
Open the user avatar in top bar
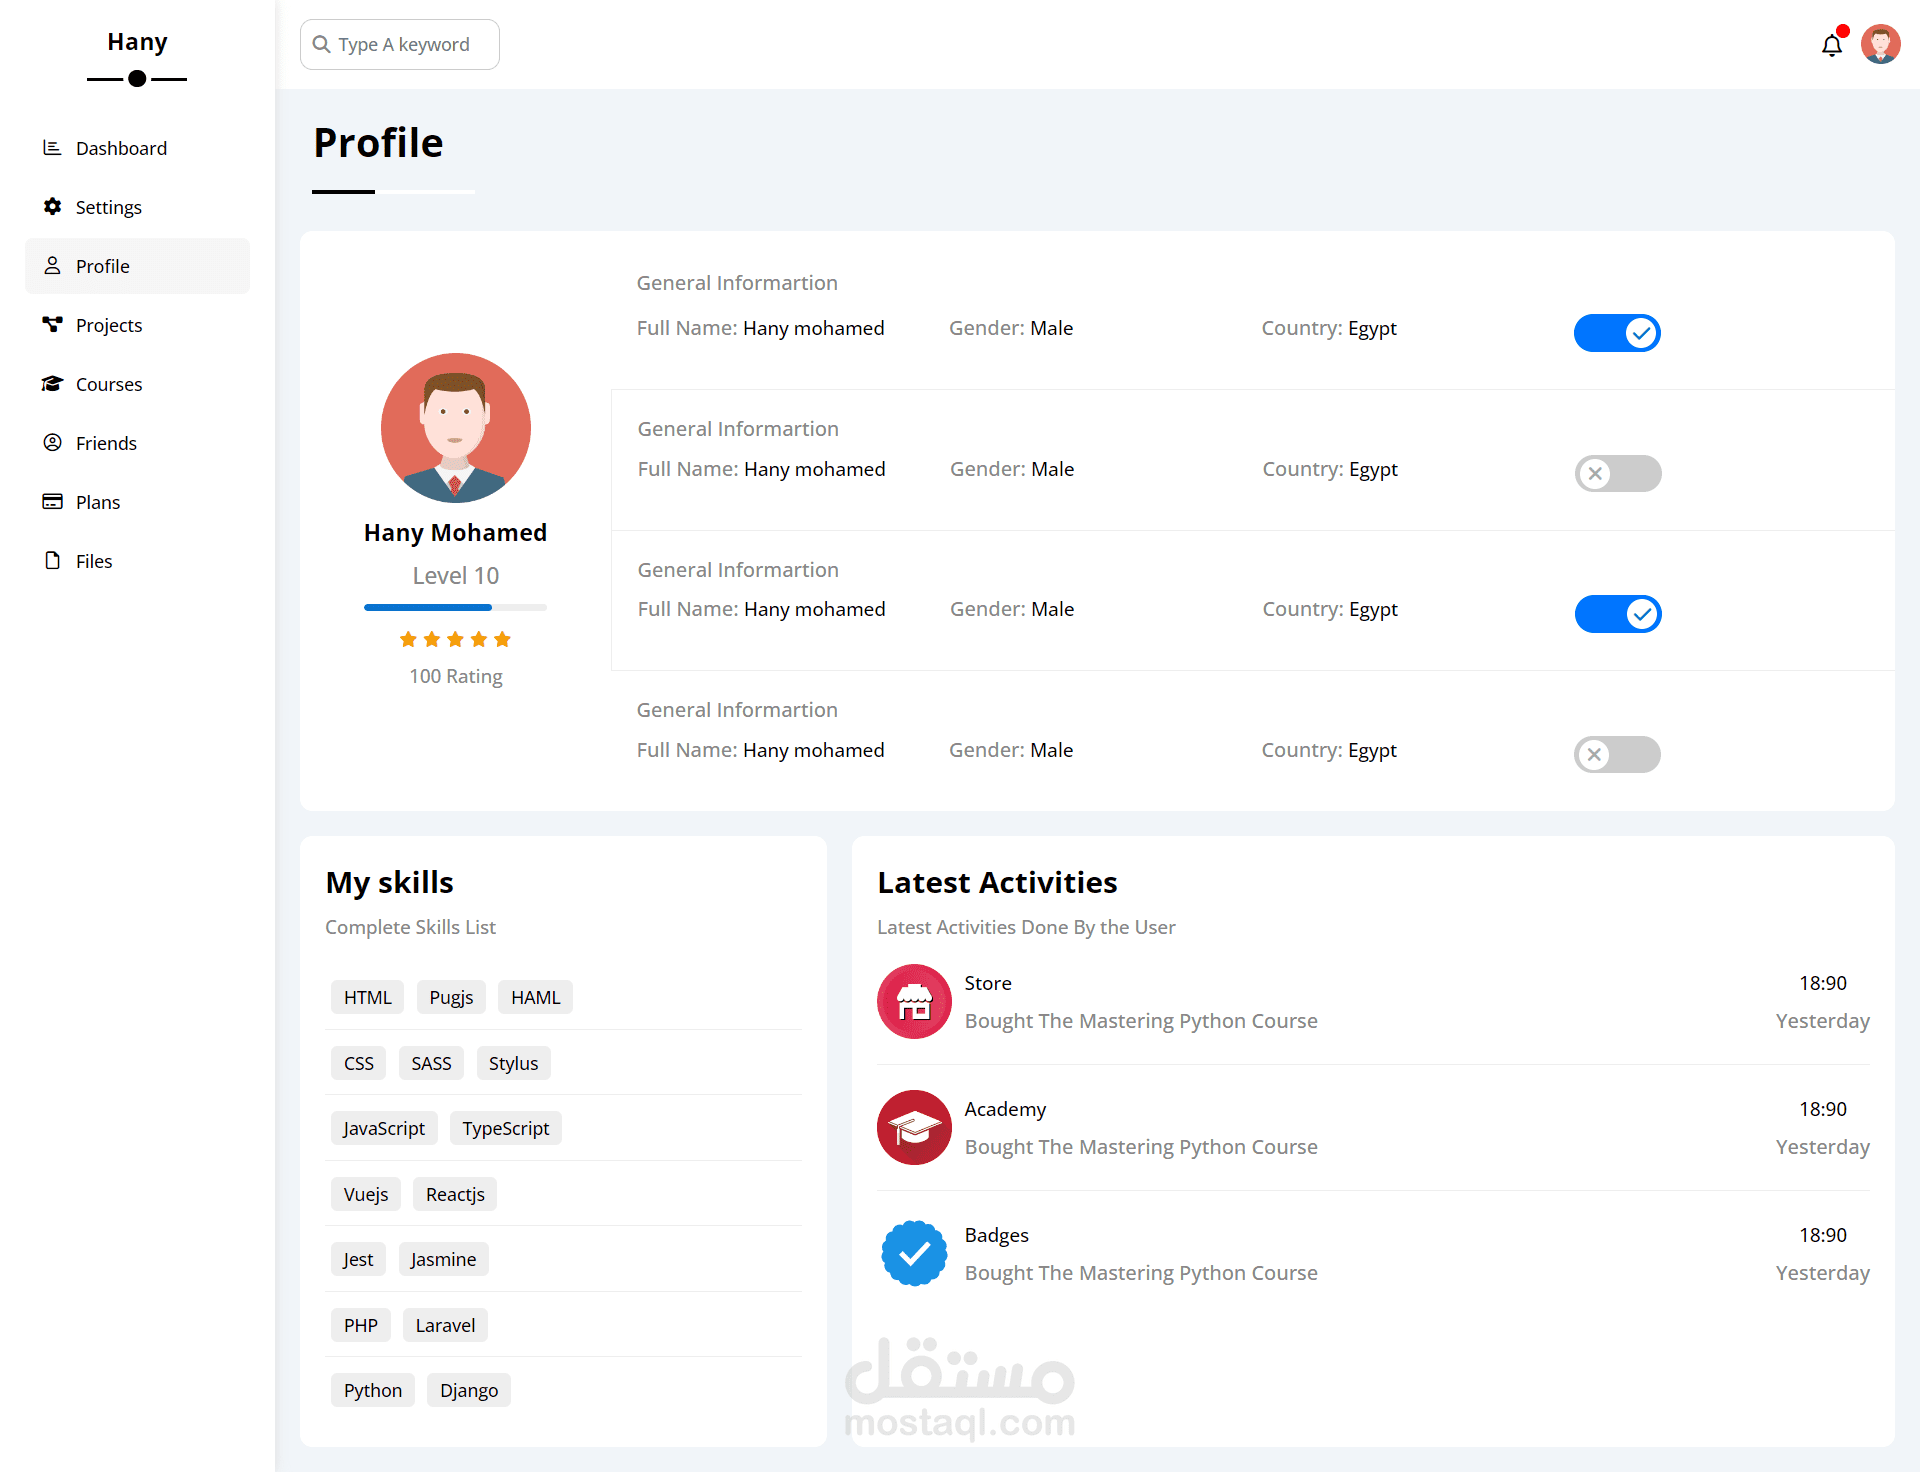tap(1880, 45)
